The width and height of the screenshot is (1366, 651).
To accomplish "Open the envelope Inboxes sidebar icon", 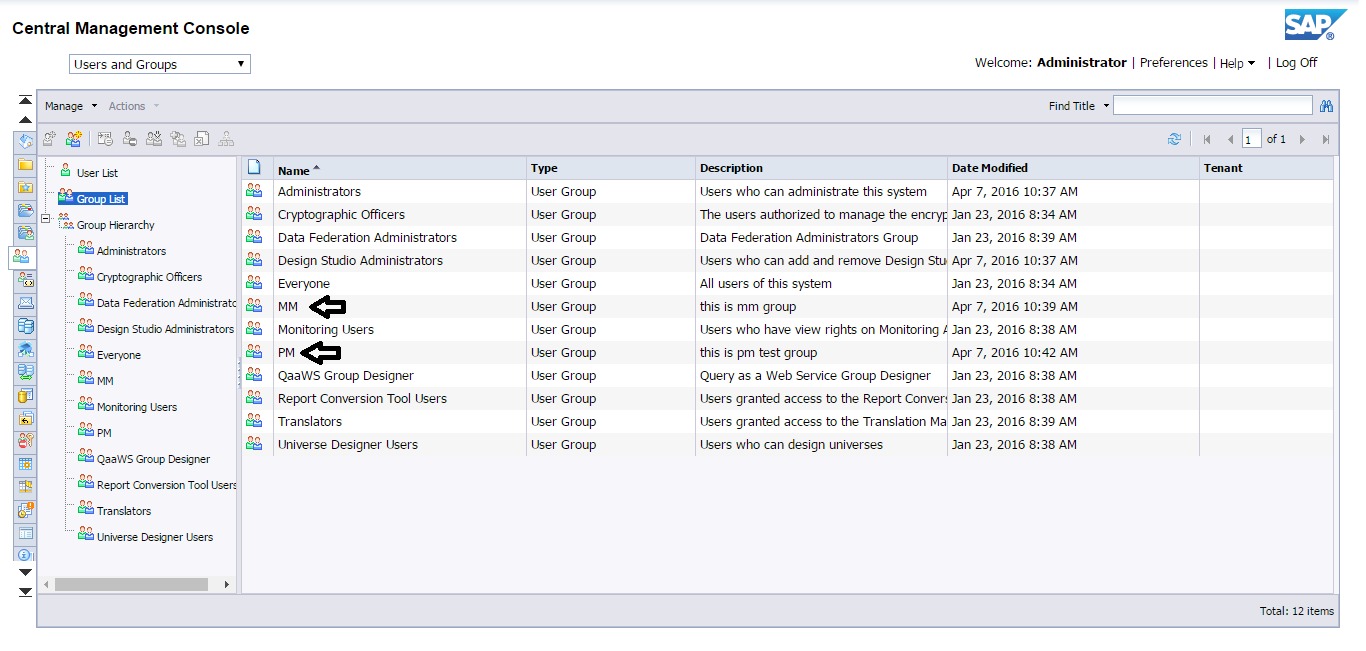I will pyautogui.click(x=25, y=302).
